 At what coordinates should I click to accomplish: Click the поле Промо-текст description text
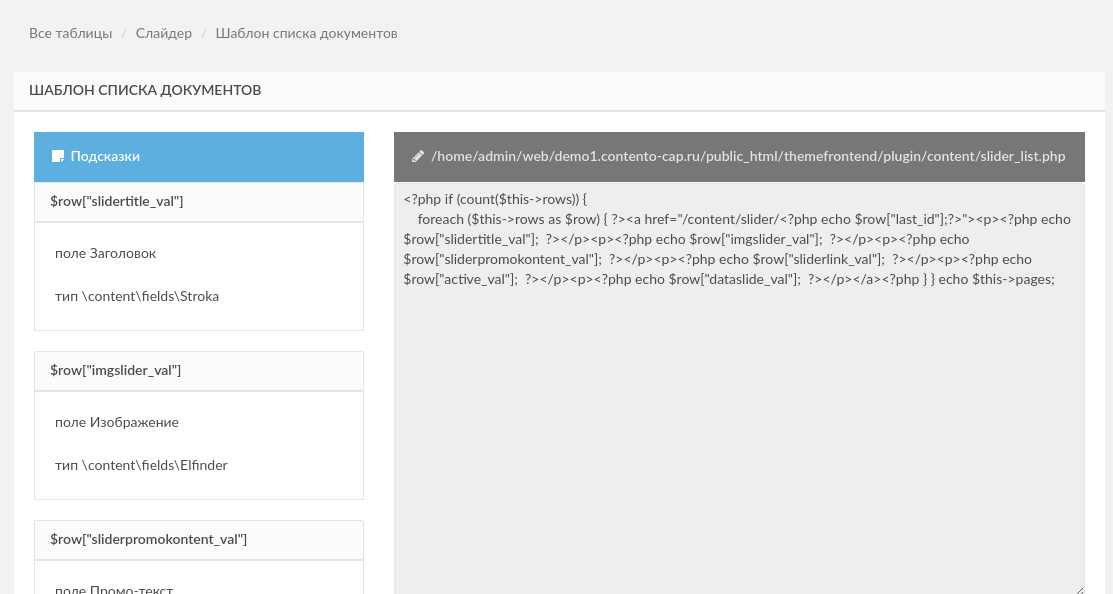[x=114, y=588]
